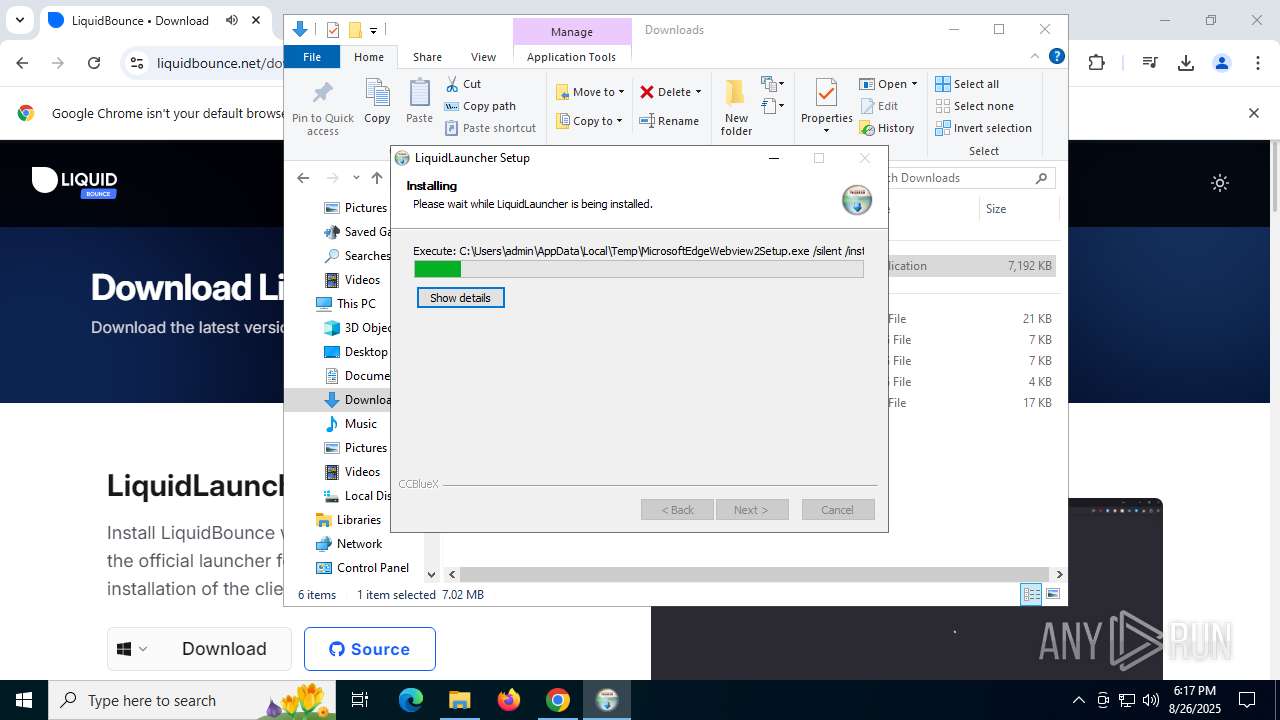Screen dimensions: 1280x720
Task: Select Network in the navigation tree
Action: (348, 544)
